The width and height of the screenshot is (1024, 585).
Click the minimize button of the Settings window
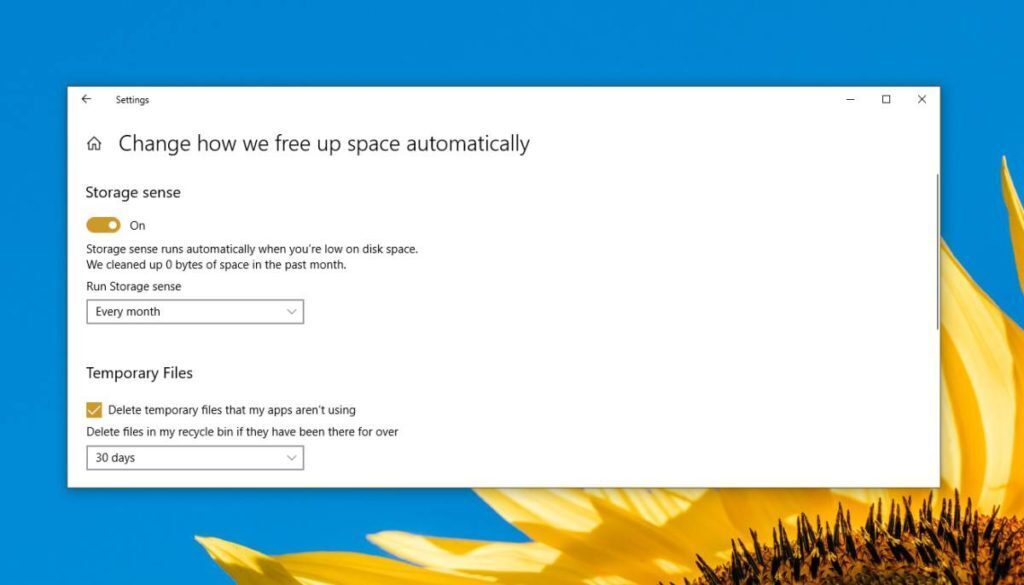850,100
